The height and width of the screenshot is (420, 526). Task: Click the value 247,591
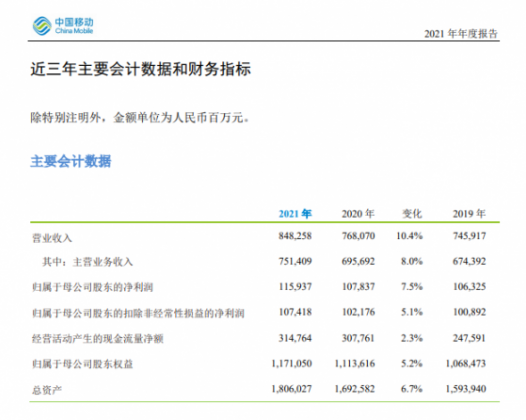469,338
